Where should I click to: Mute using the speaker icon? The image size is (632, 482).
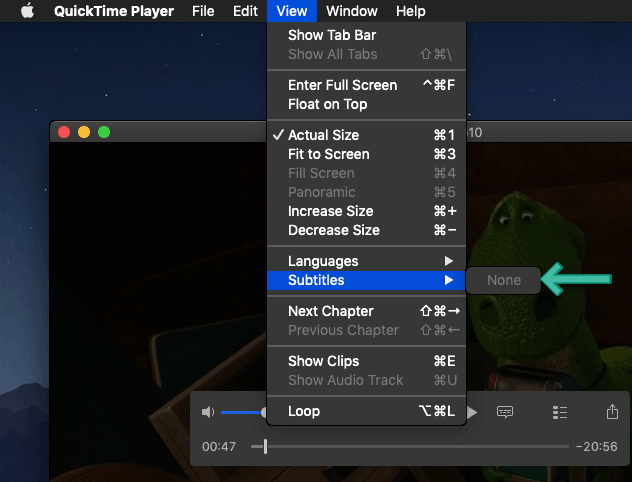tap(208, 412)
